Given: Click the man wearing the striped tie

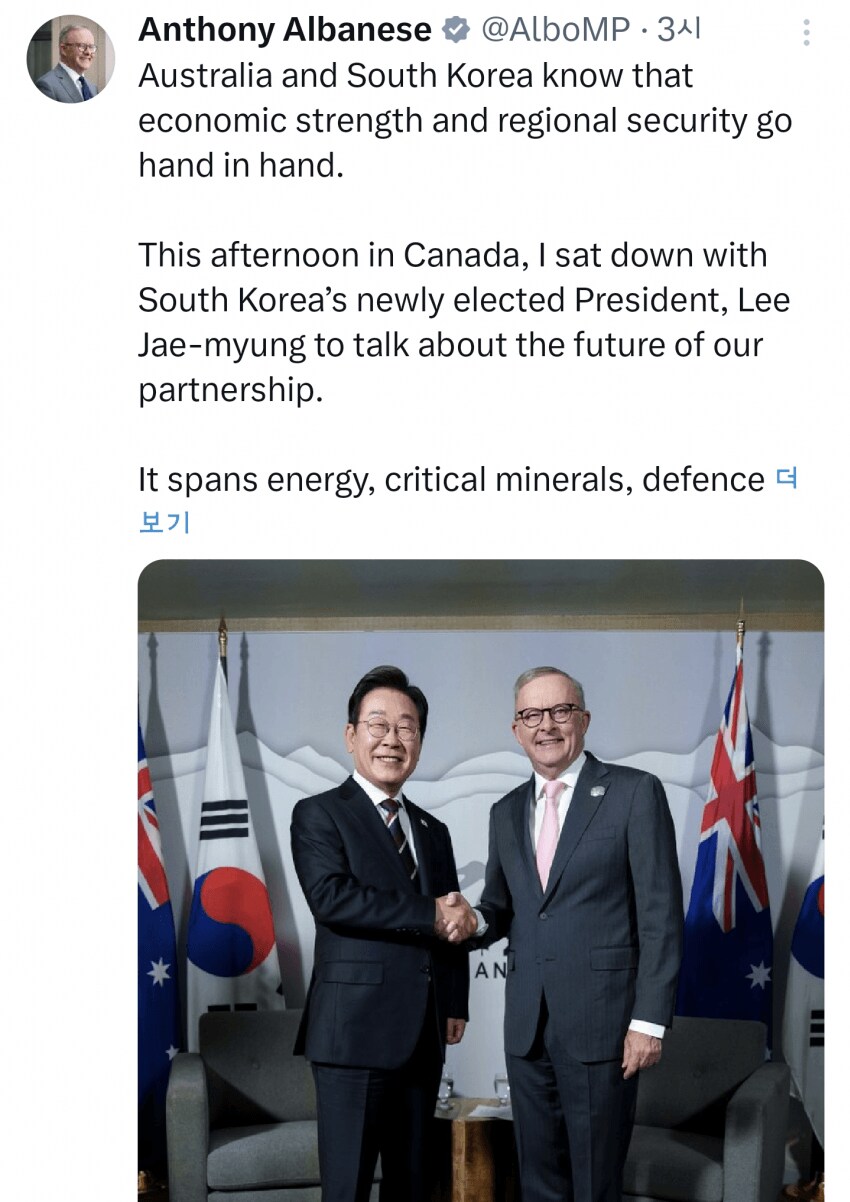Looking at the screenshot, I should coord(375,900).
